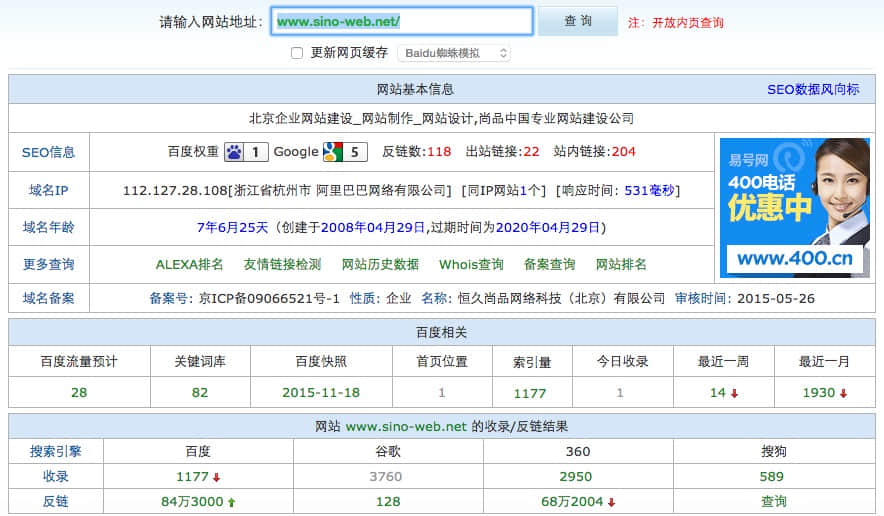This screenshot has height=516, width=884.
Task: Open the 友情链接检测 link
Action: 282,264
